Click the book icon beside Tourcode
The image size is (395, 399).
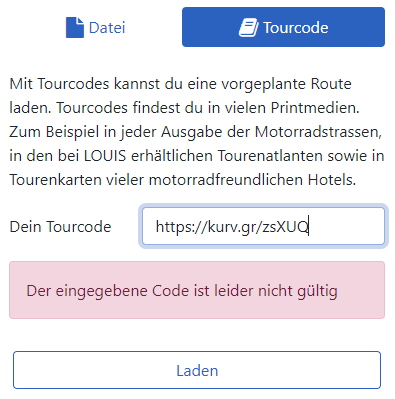coord(248,28)
